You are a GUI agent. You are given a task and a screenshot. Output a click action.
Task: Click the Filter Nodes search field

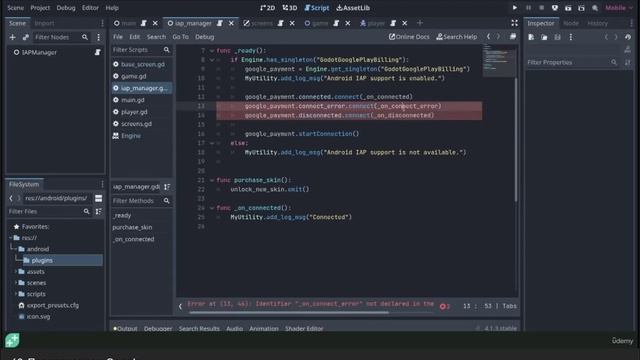coord(61,37)
